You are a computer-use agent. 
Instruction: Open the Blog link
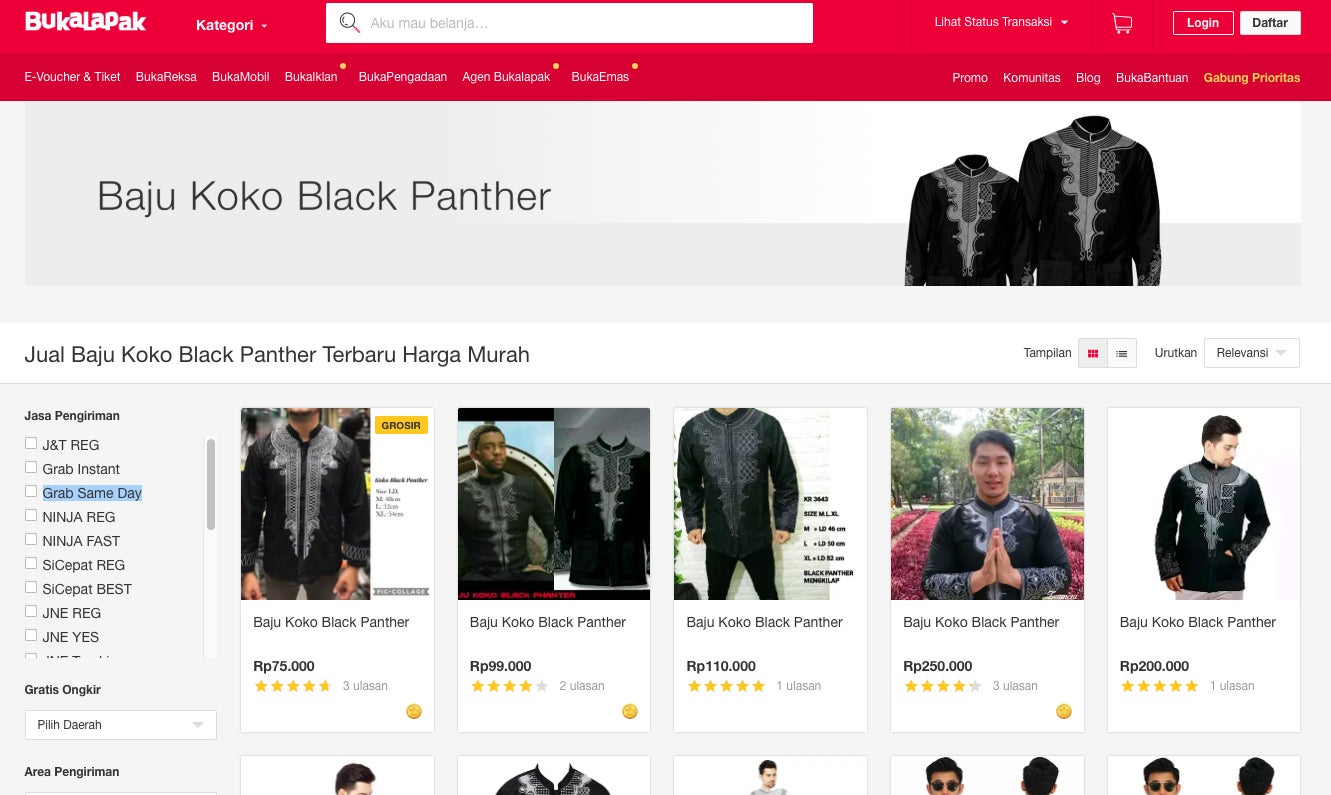coord(1088,78)
